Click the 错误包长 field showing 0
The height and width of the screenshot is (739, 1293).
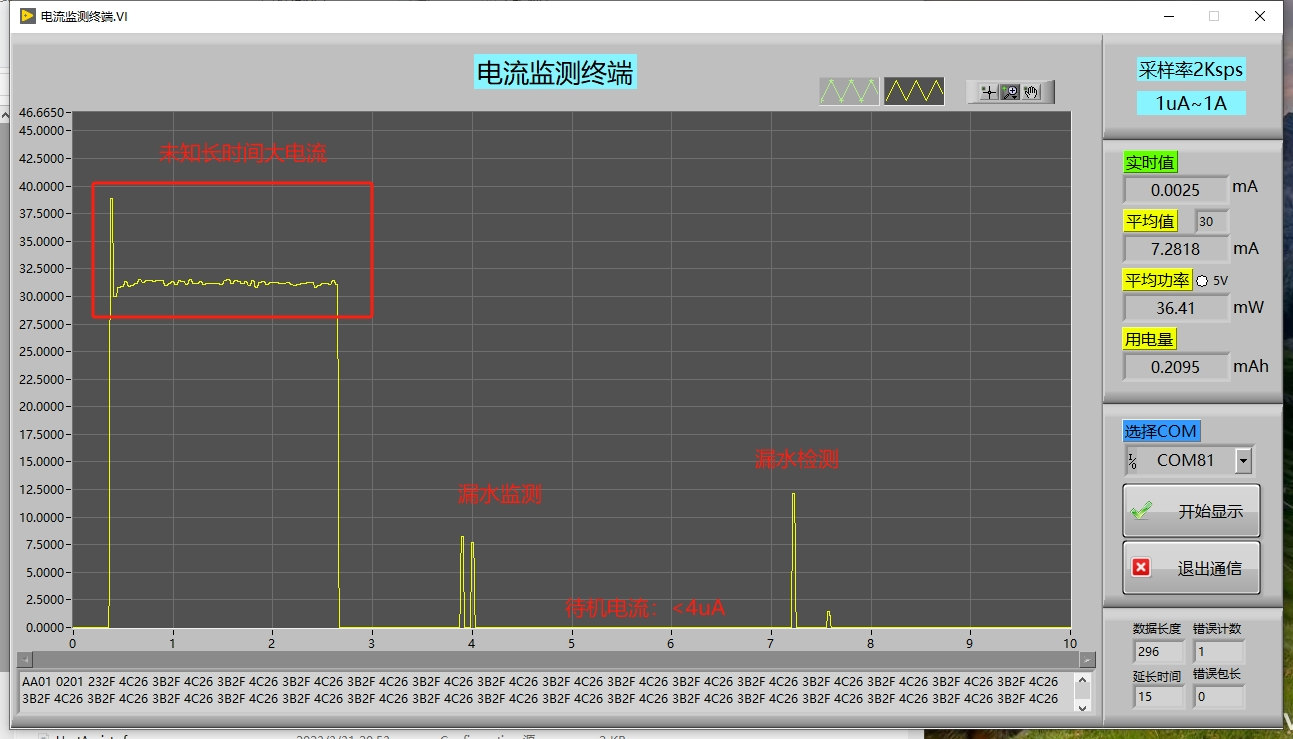click(1218, 697)
